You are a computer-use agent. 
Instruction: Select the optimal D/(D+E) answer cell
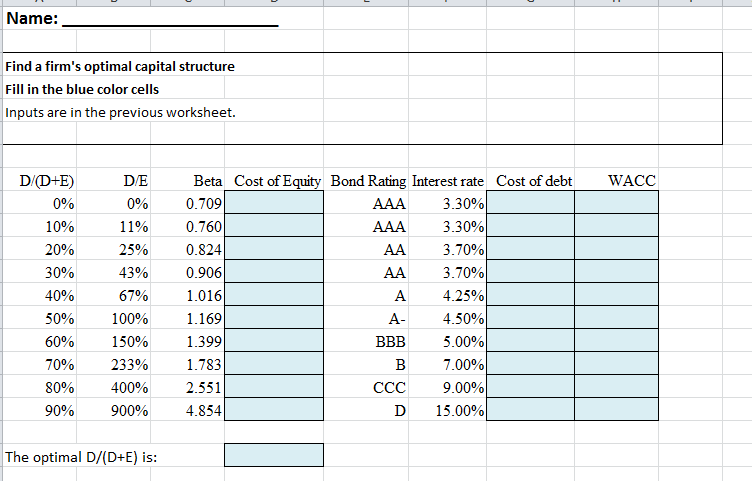coord(274,455)
